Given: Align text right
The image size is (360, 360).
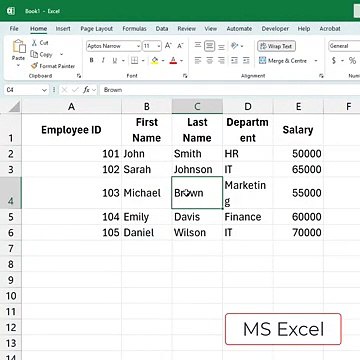Looking at the screenshot, I should point(221,60).
